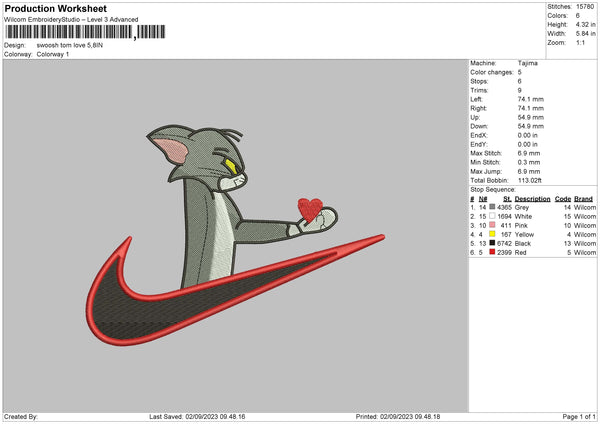Viewport: 600px width, 424px height.
Task: Click the 'Brand' column header
Action: [583, 199]
